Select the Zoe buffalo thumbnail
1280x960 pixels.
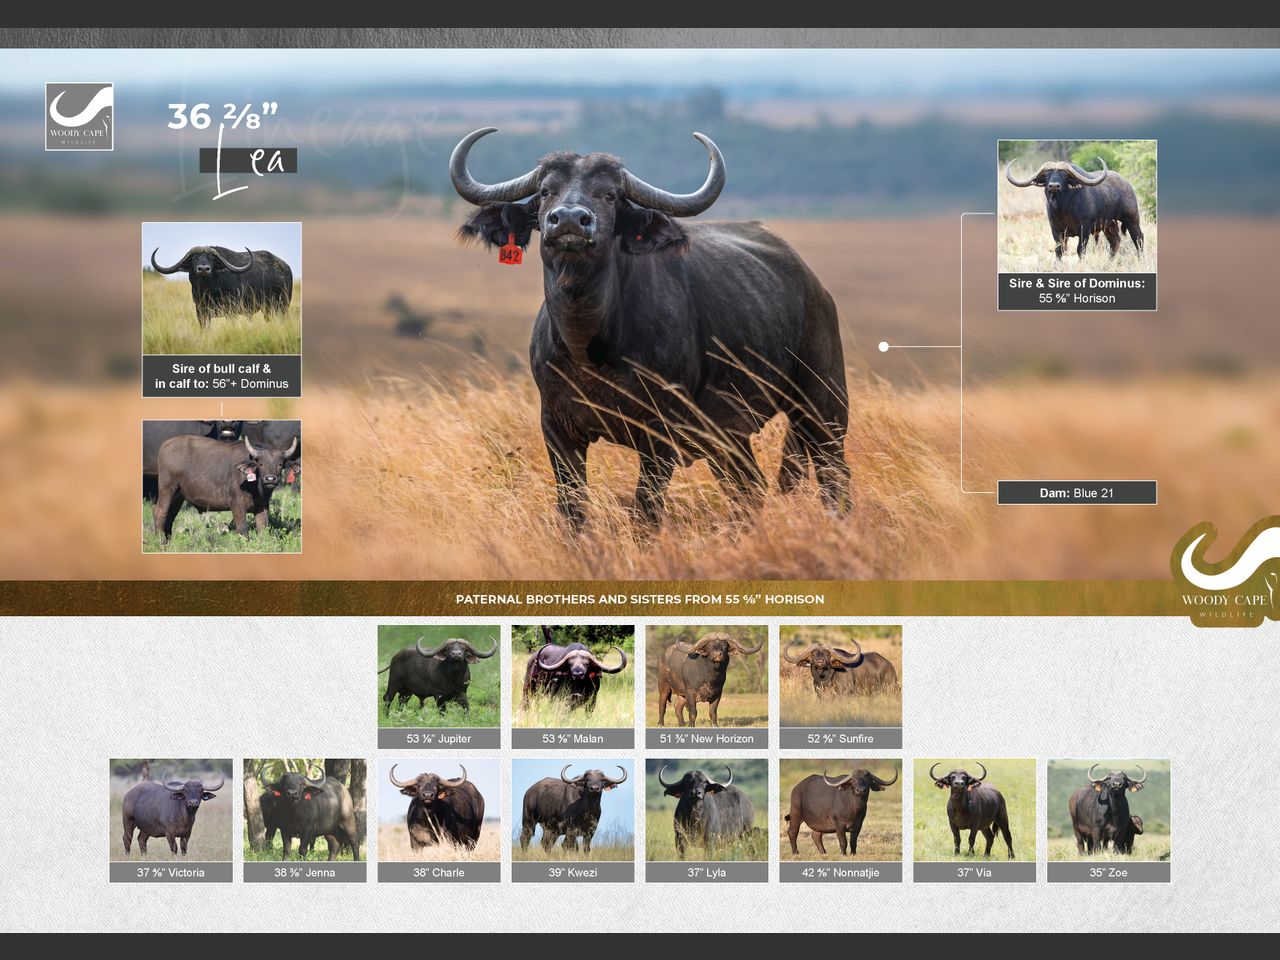pyautogui.click(x=1108, y=810)
